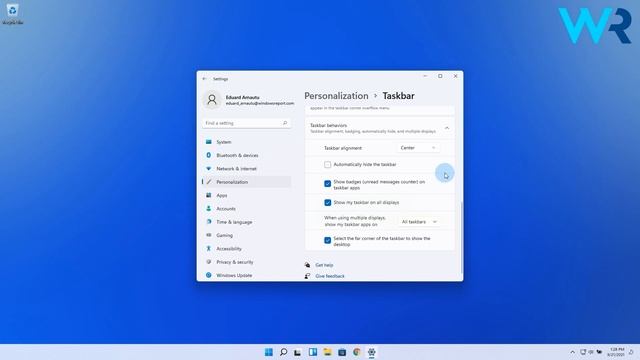Click the search magnifier in Find a setting
Screen dimensions: 640x360
[285, 123]
